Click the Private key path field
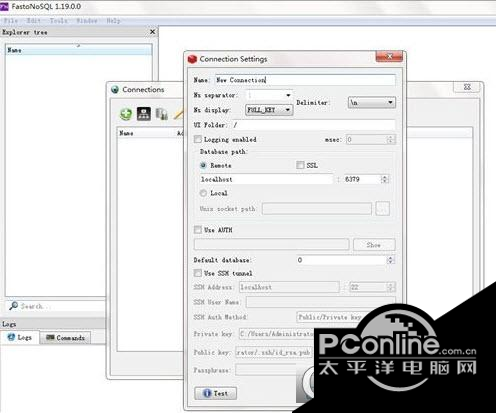 pyautogui.click(x=277, y=334)
